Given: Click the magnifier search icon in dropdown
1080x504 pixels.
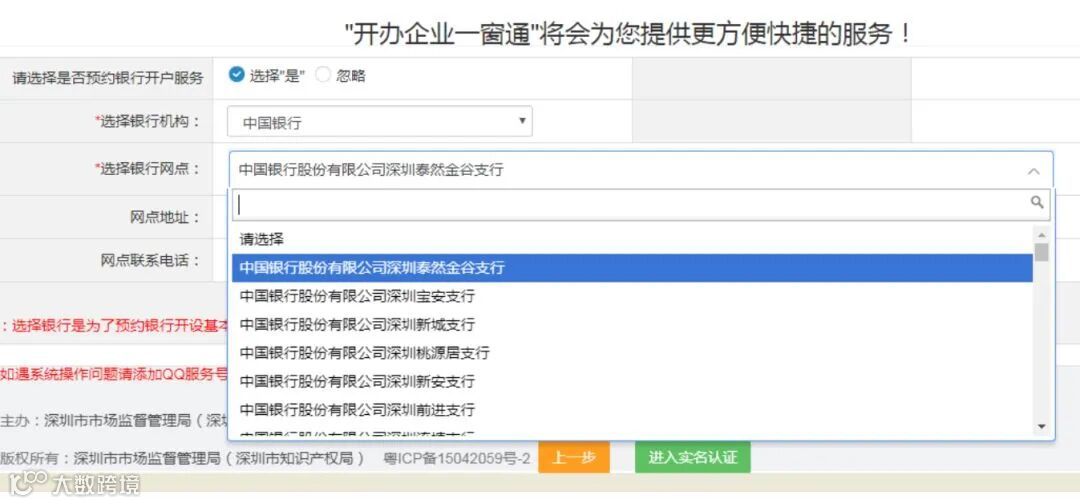Looking at the screenshot, I should click(x=1037, y=202).
